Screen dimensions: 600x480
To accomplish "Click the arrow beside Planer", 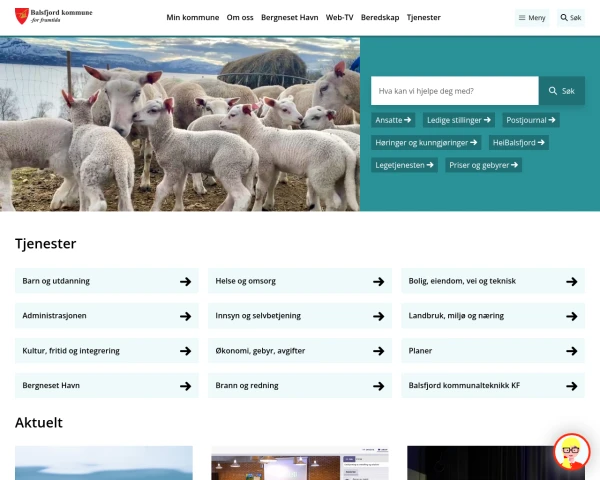I will pos(572,351).
